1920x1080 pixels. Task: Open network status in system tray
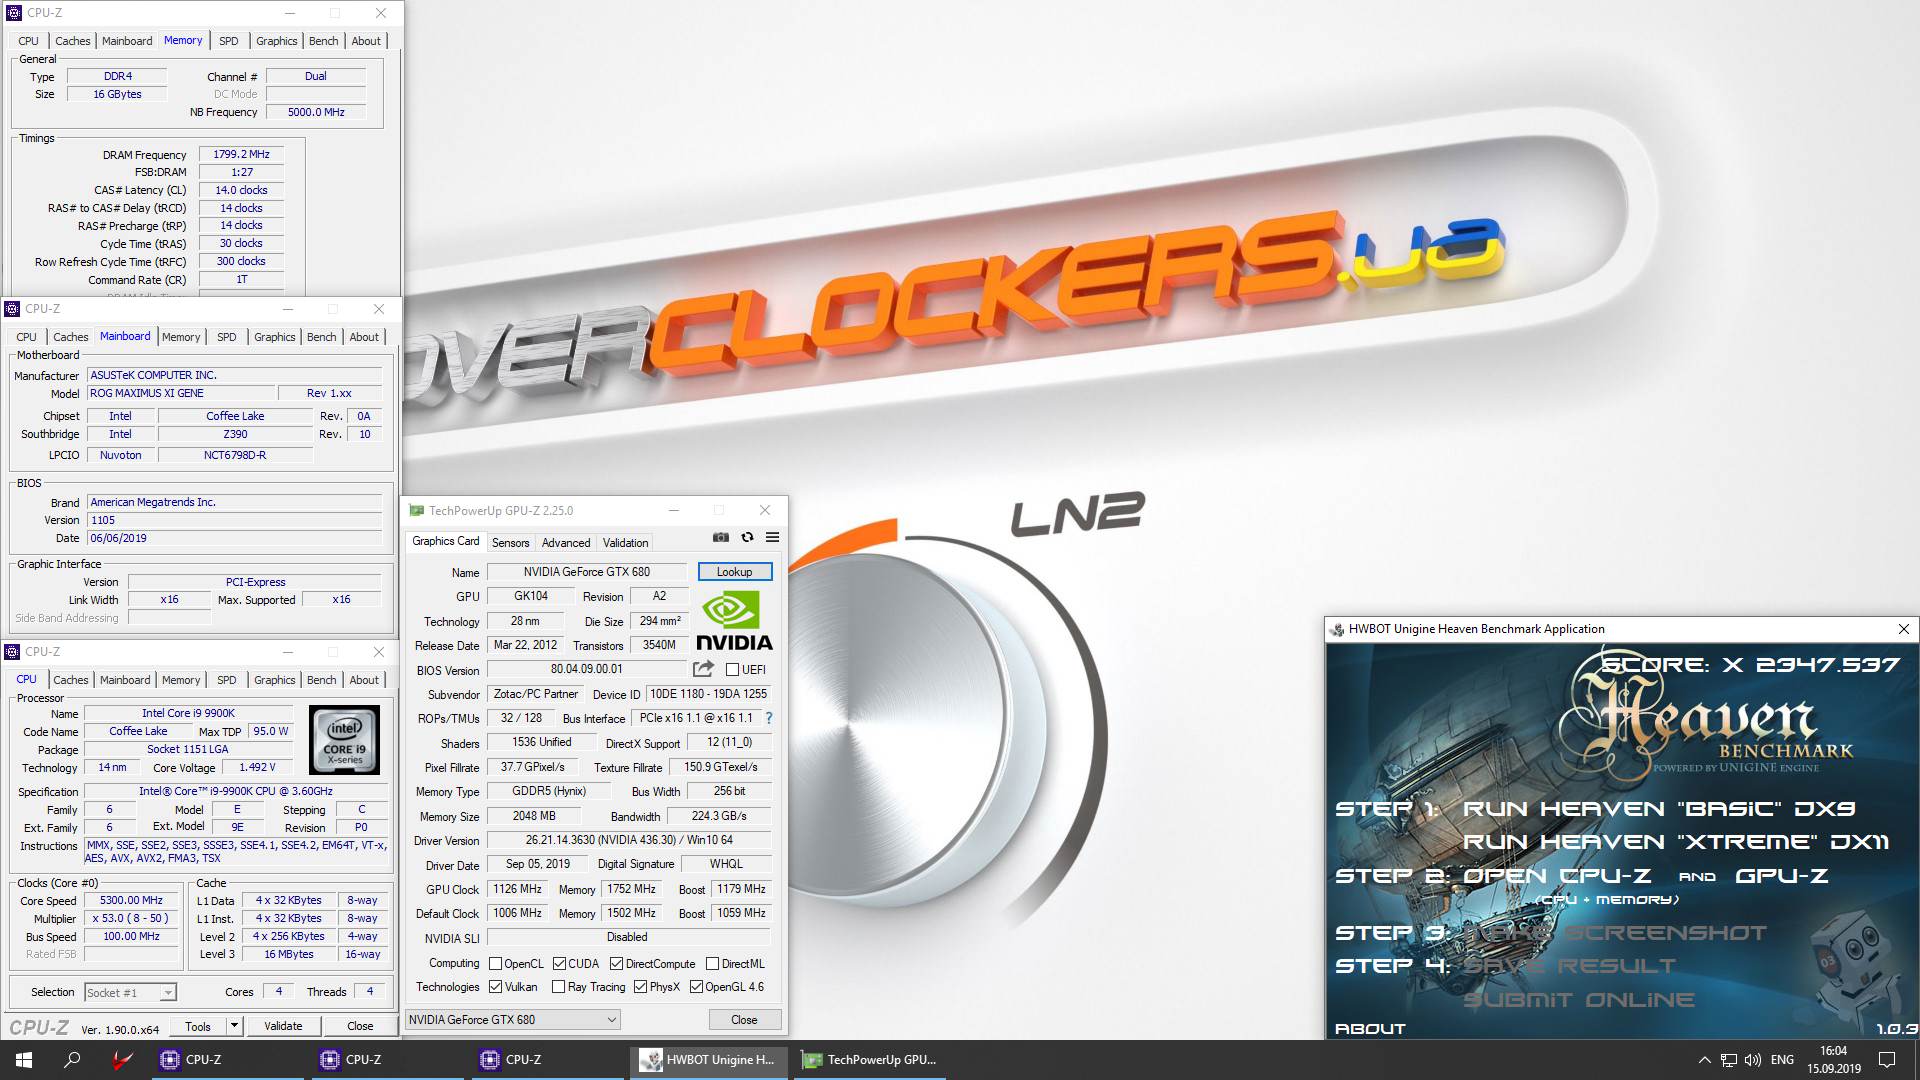pyautogui.click(x=1729, y=1060)
